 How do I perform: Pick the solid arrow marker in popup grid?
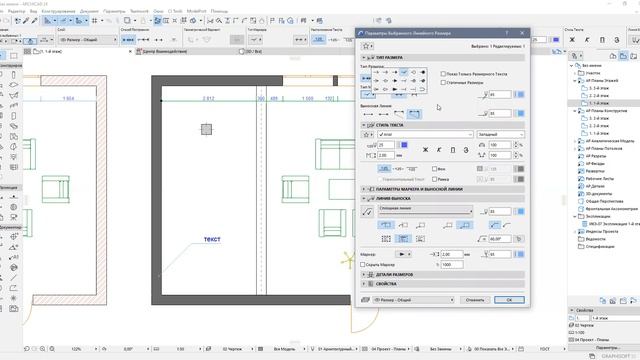[394, 89]
